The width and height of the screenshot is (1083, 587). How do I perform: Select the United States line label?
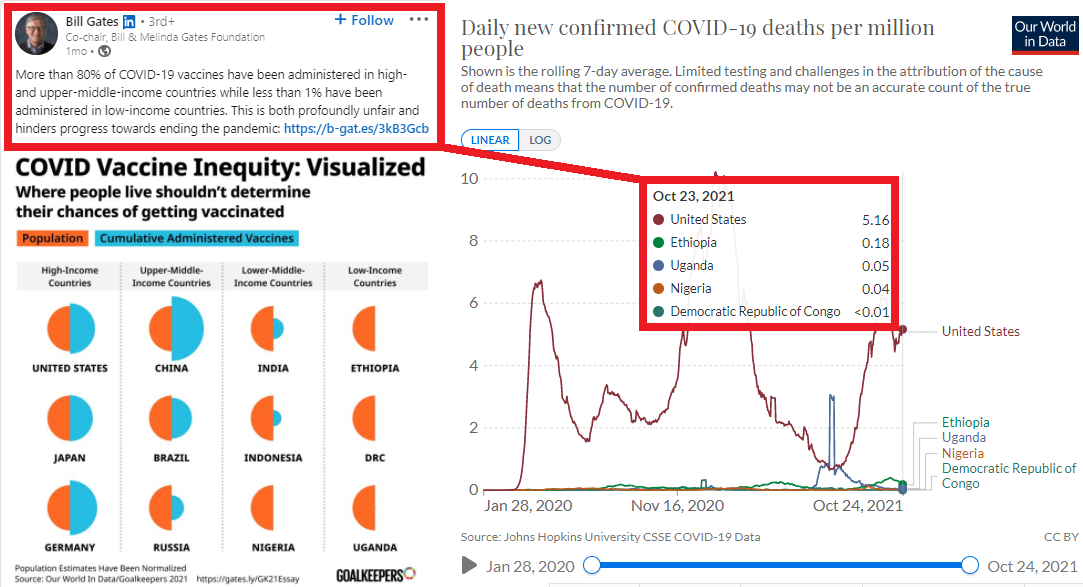tap(980, 331)
